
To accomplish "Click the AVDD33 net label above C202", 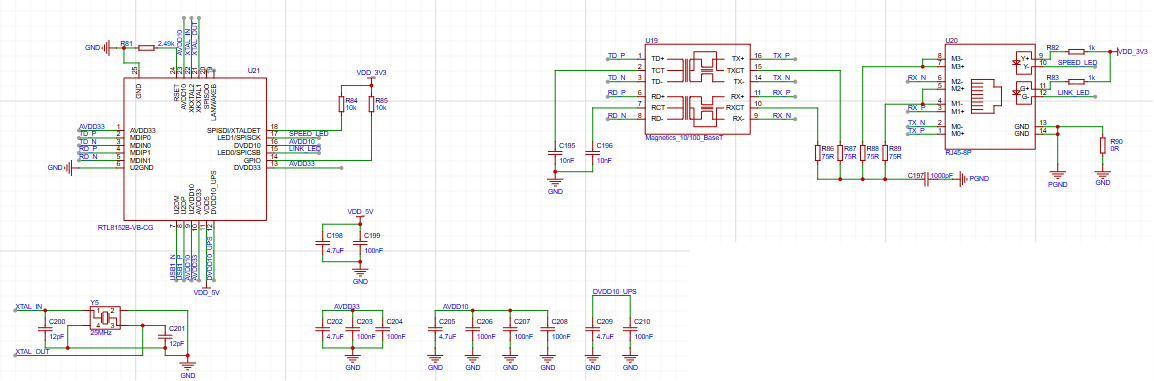I will pyautogui.click(x=347, y=306).
